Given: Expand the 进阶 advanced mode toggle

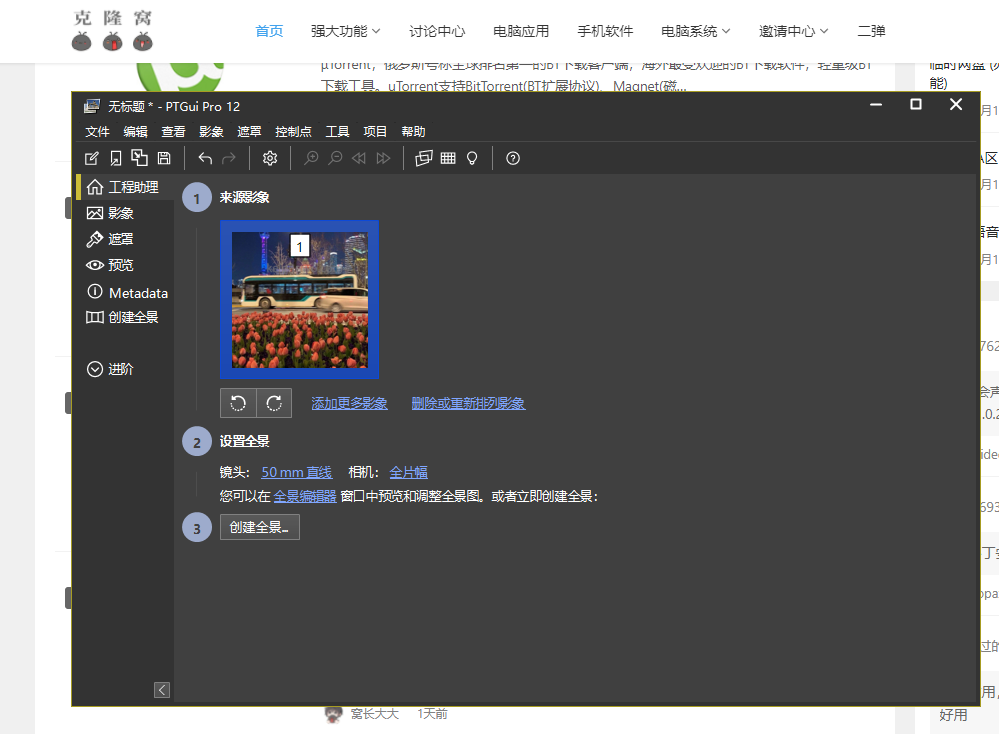Looking at the screenshot, I should coord(110,369).
